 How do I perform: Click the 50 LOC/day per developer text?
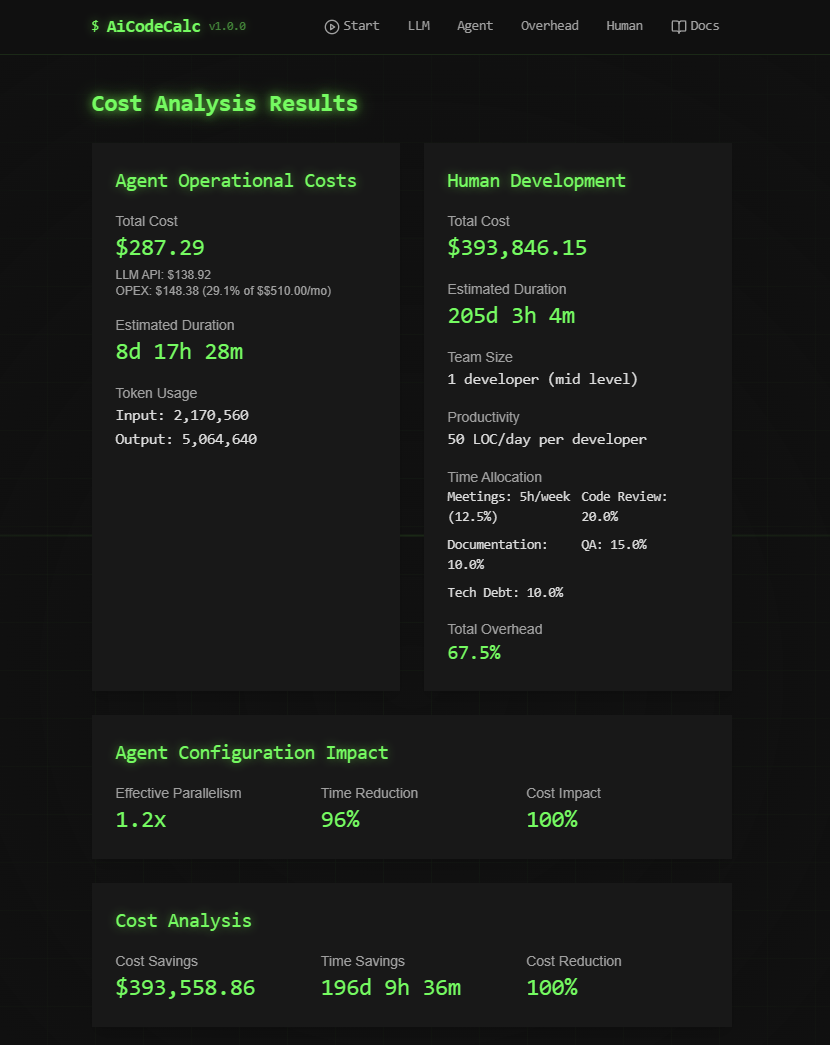tap(547, 439)
